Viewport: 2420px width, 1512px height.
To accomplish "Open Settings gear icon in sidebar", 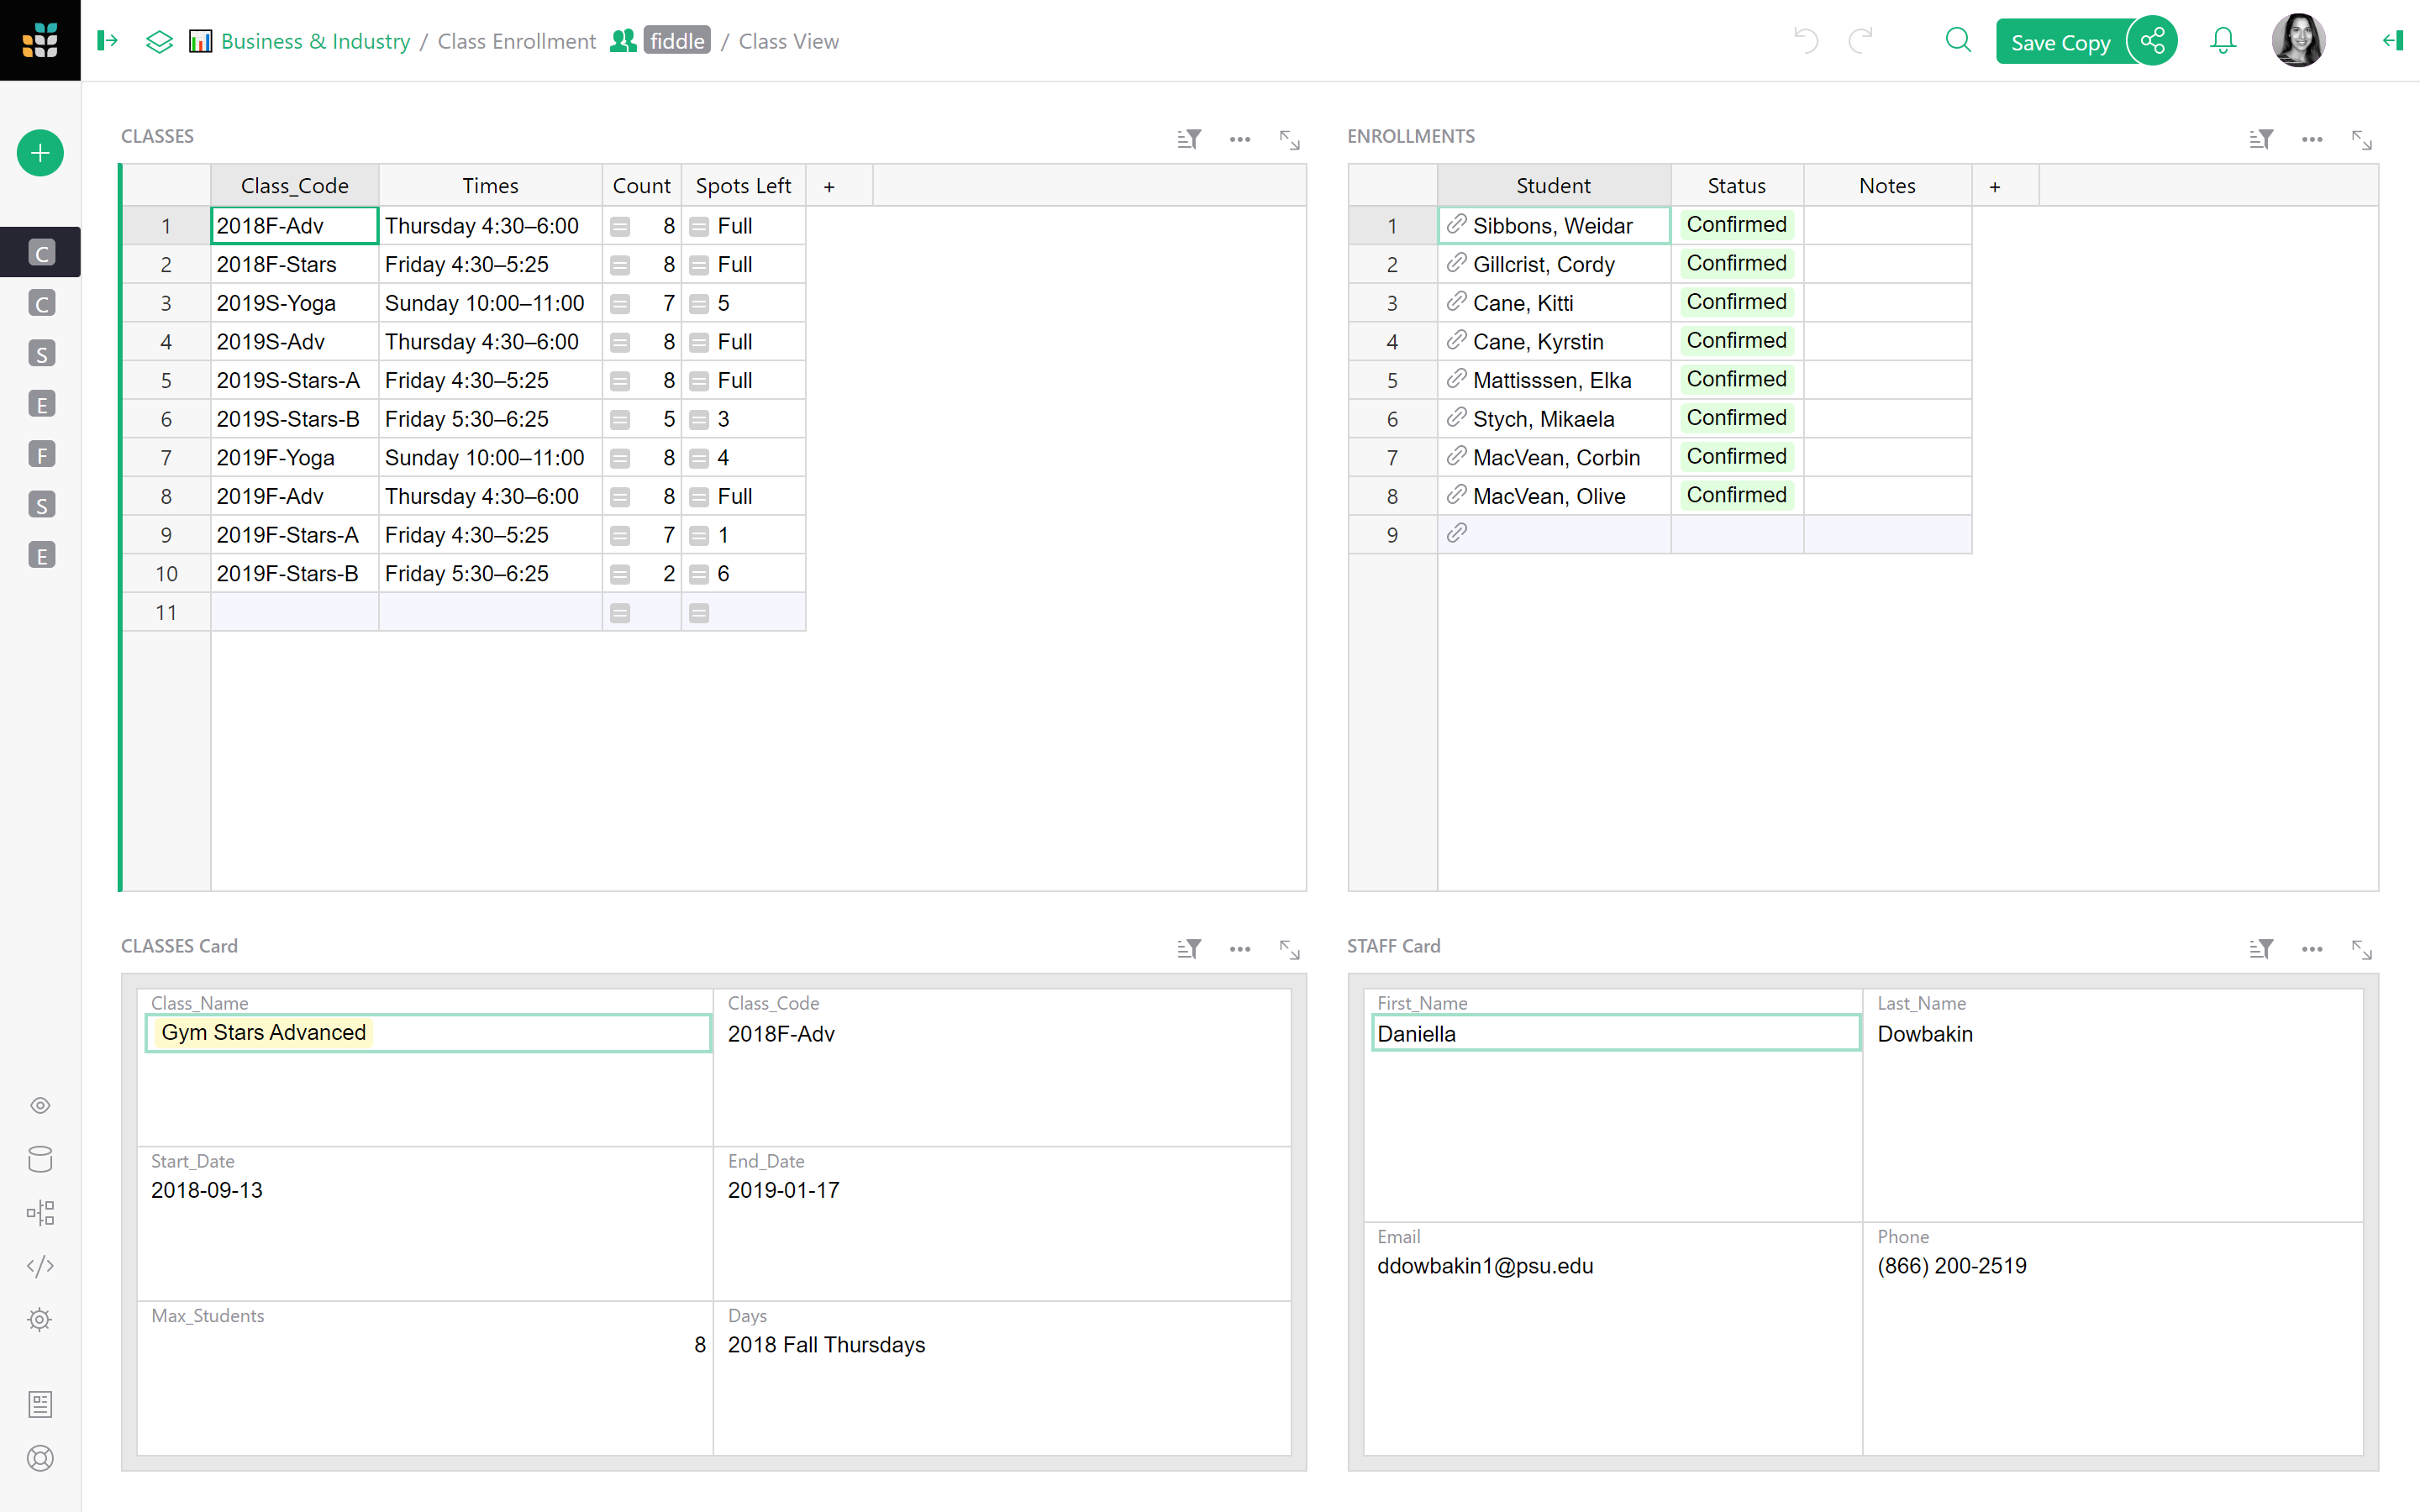I will (40, 1319).
